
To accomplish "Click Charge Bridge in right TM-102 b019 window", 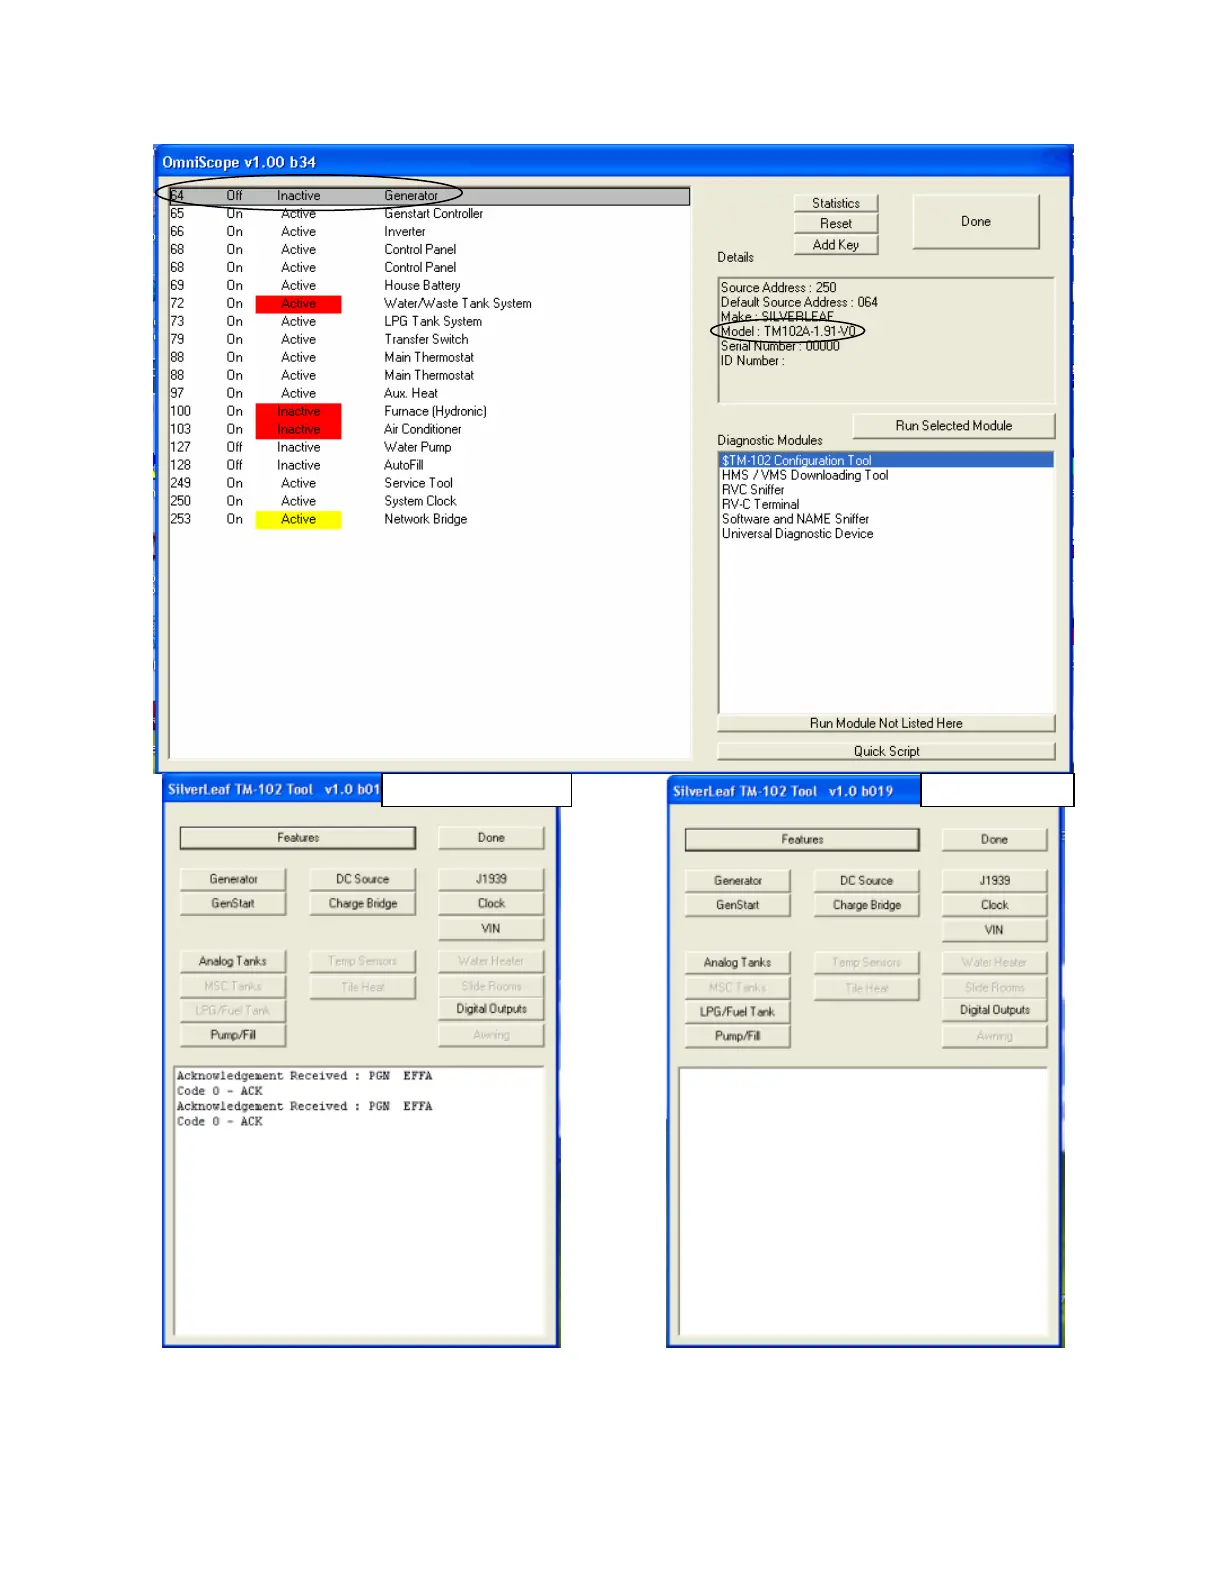I will (x=866, y=905).
